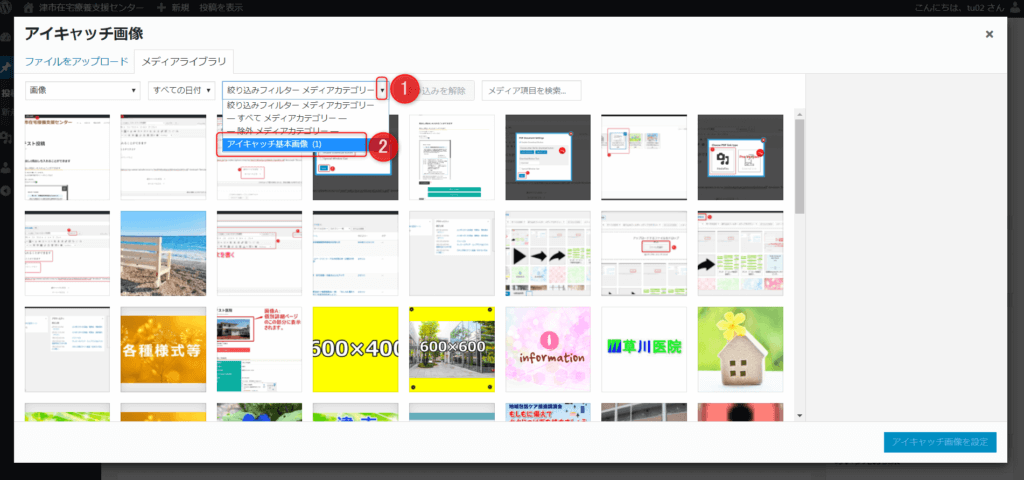Screen dimensions: 1024x480
Task: Select the 草川医院 logo thumbnail
Action: pos(644,349)
